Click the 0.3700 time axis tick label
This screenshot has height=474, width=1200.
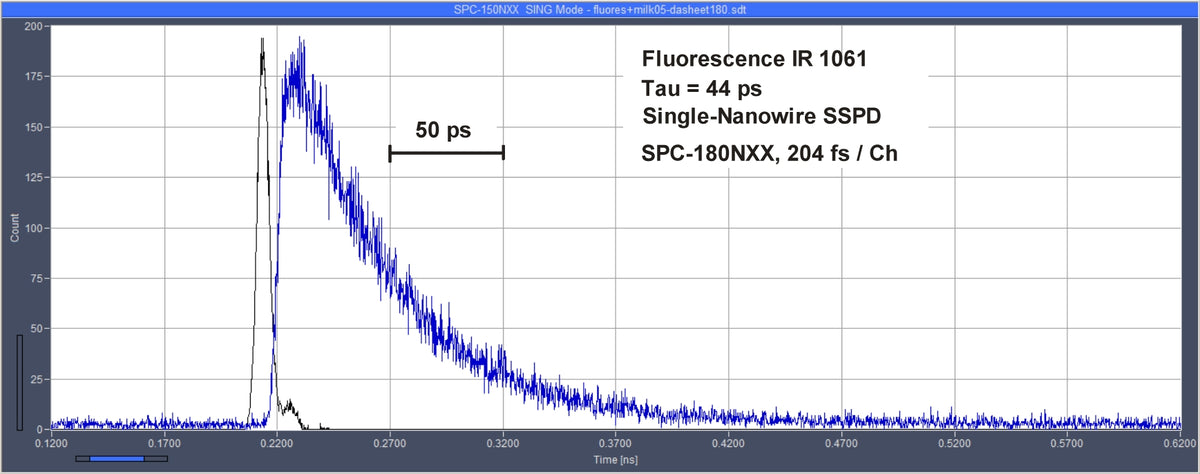tap(616, 441)
